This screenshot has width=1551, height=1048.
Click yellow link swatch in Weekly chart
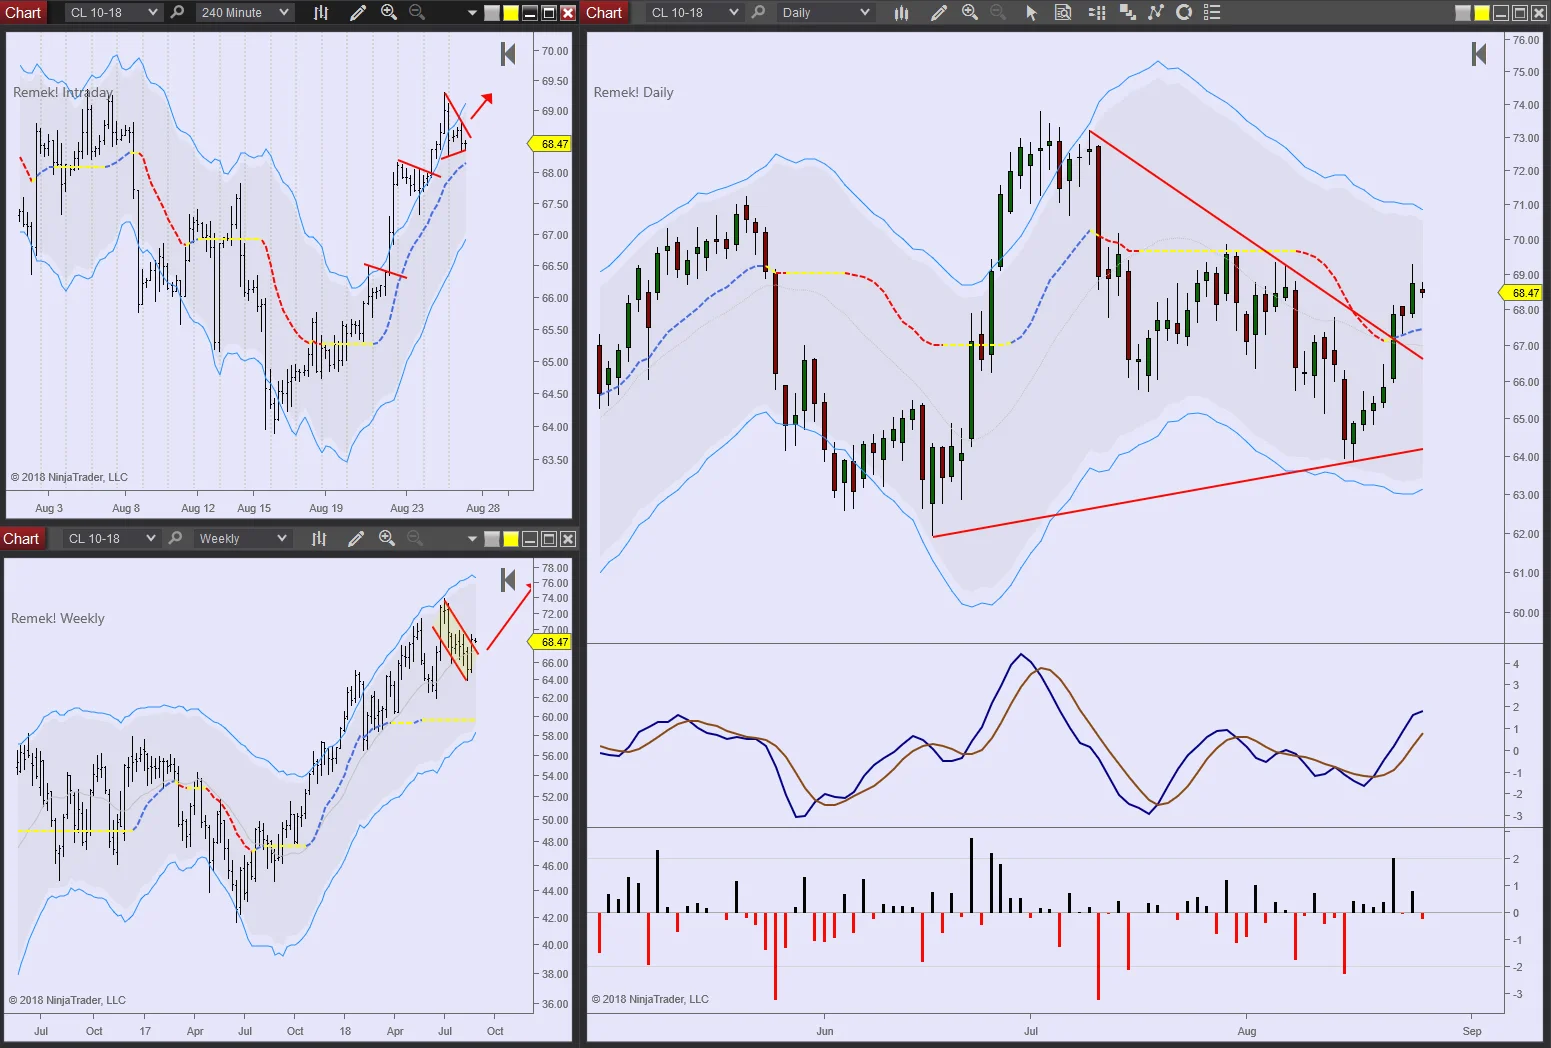point(511,539)
